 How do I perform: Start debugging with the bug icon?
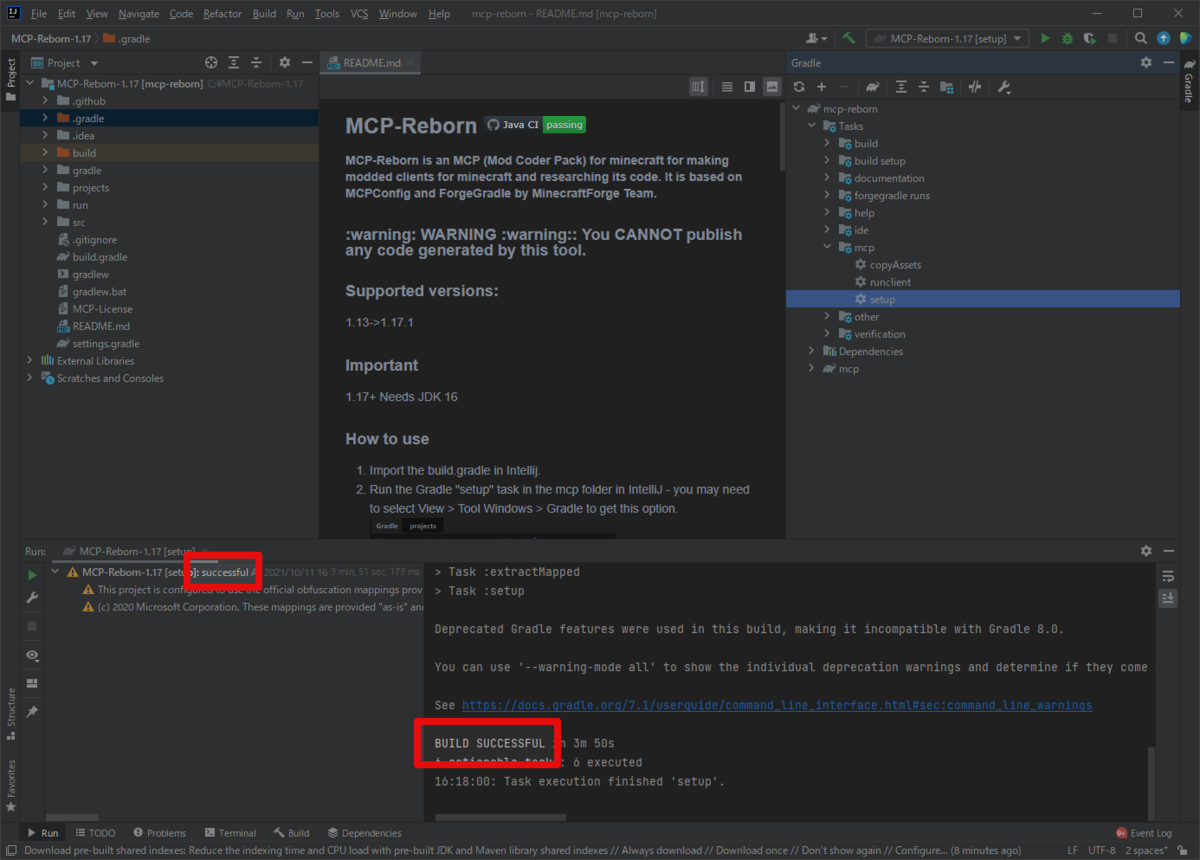(x=1068, y=38)
